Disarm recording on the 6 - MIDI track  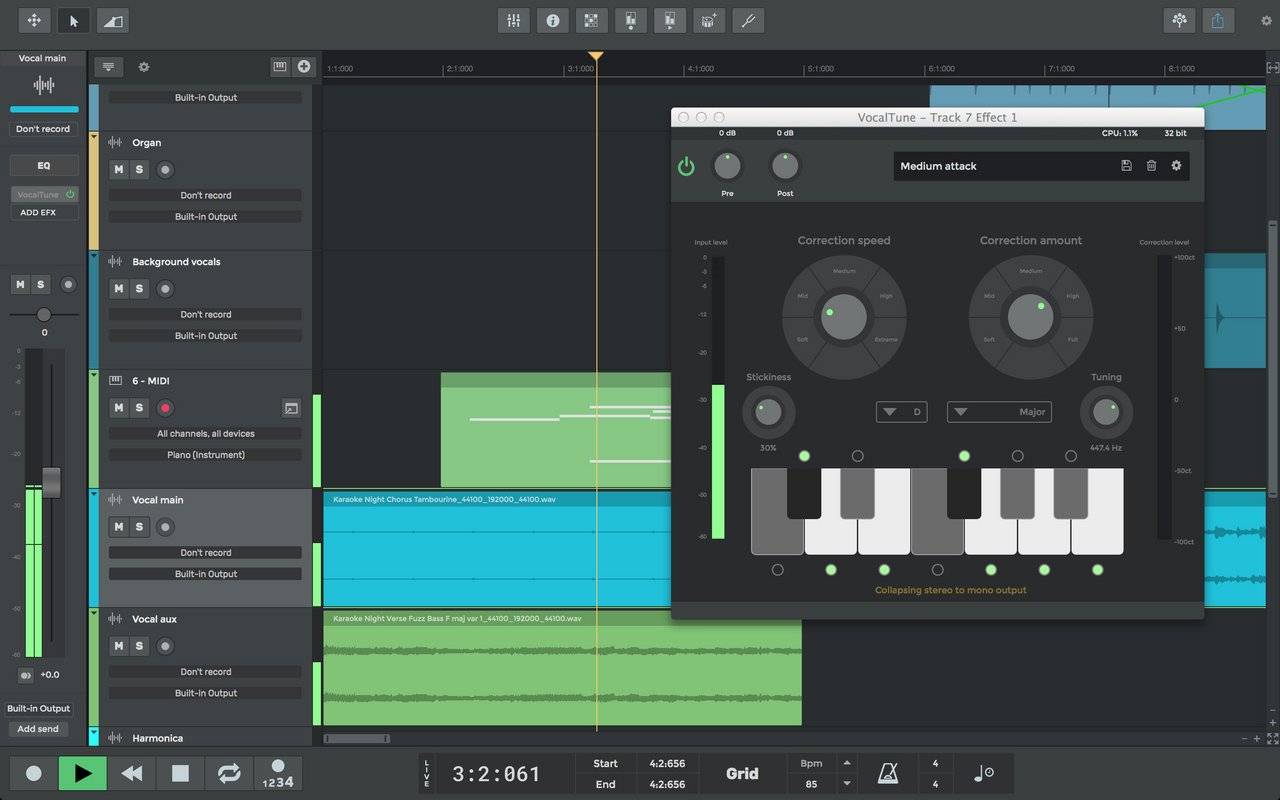[x=166, y=408]
